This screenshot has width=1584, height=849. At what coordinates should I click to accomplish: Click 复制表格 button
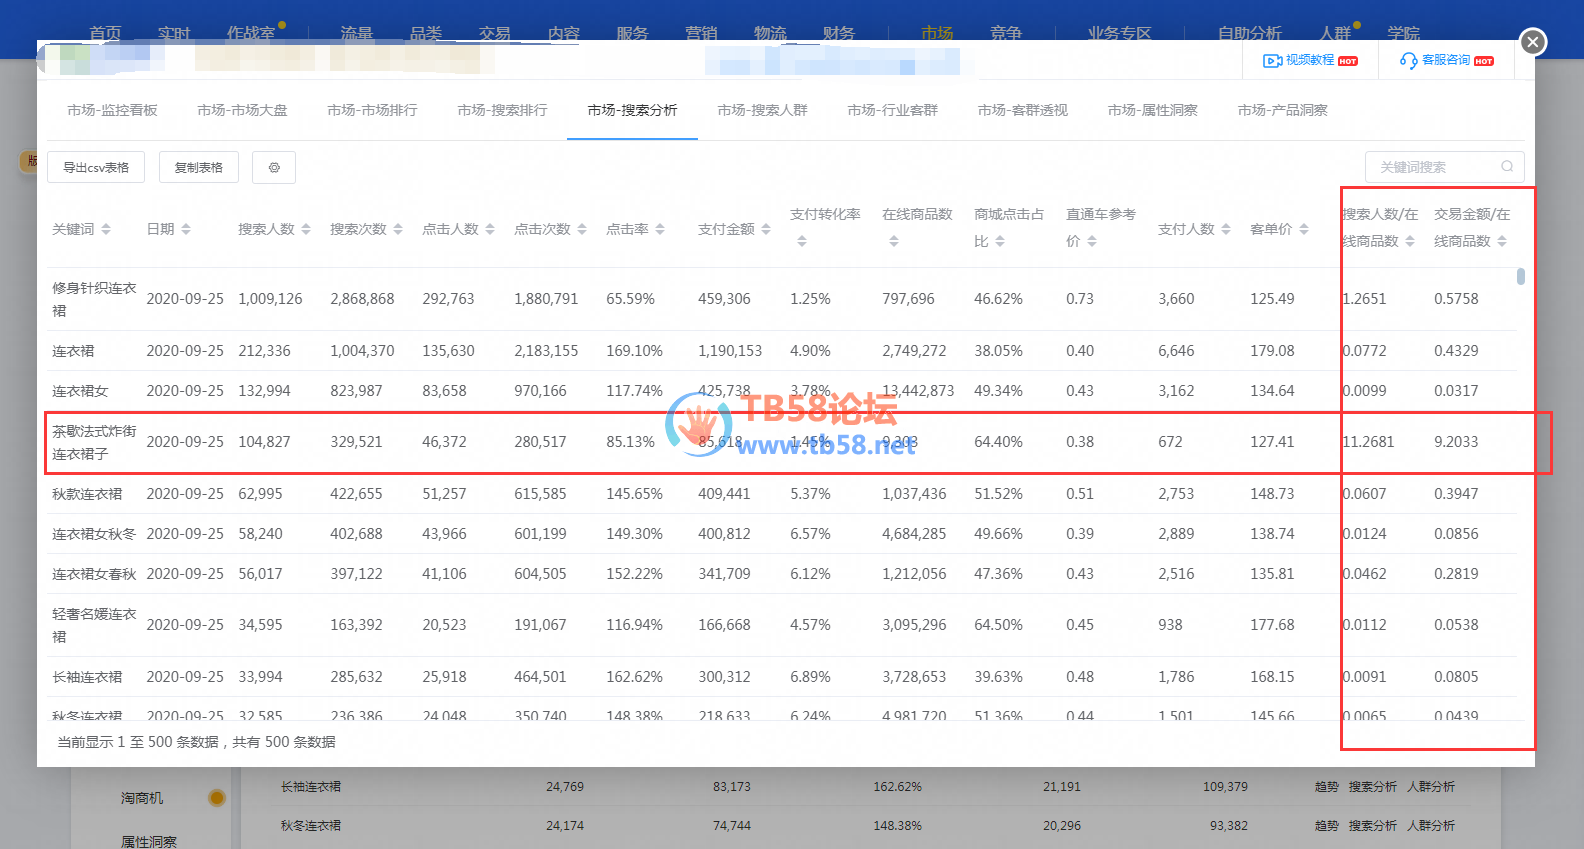(x=199, y=167)
